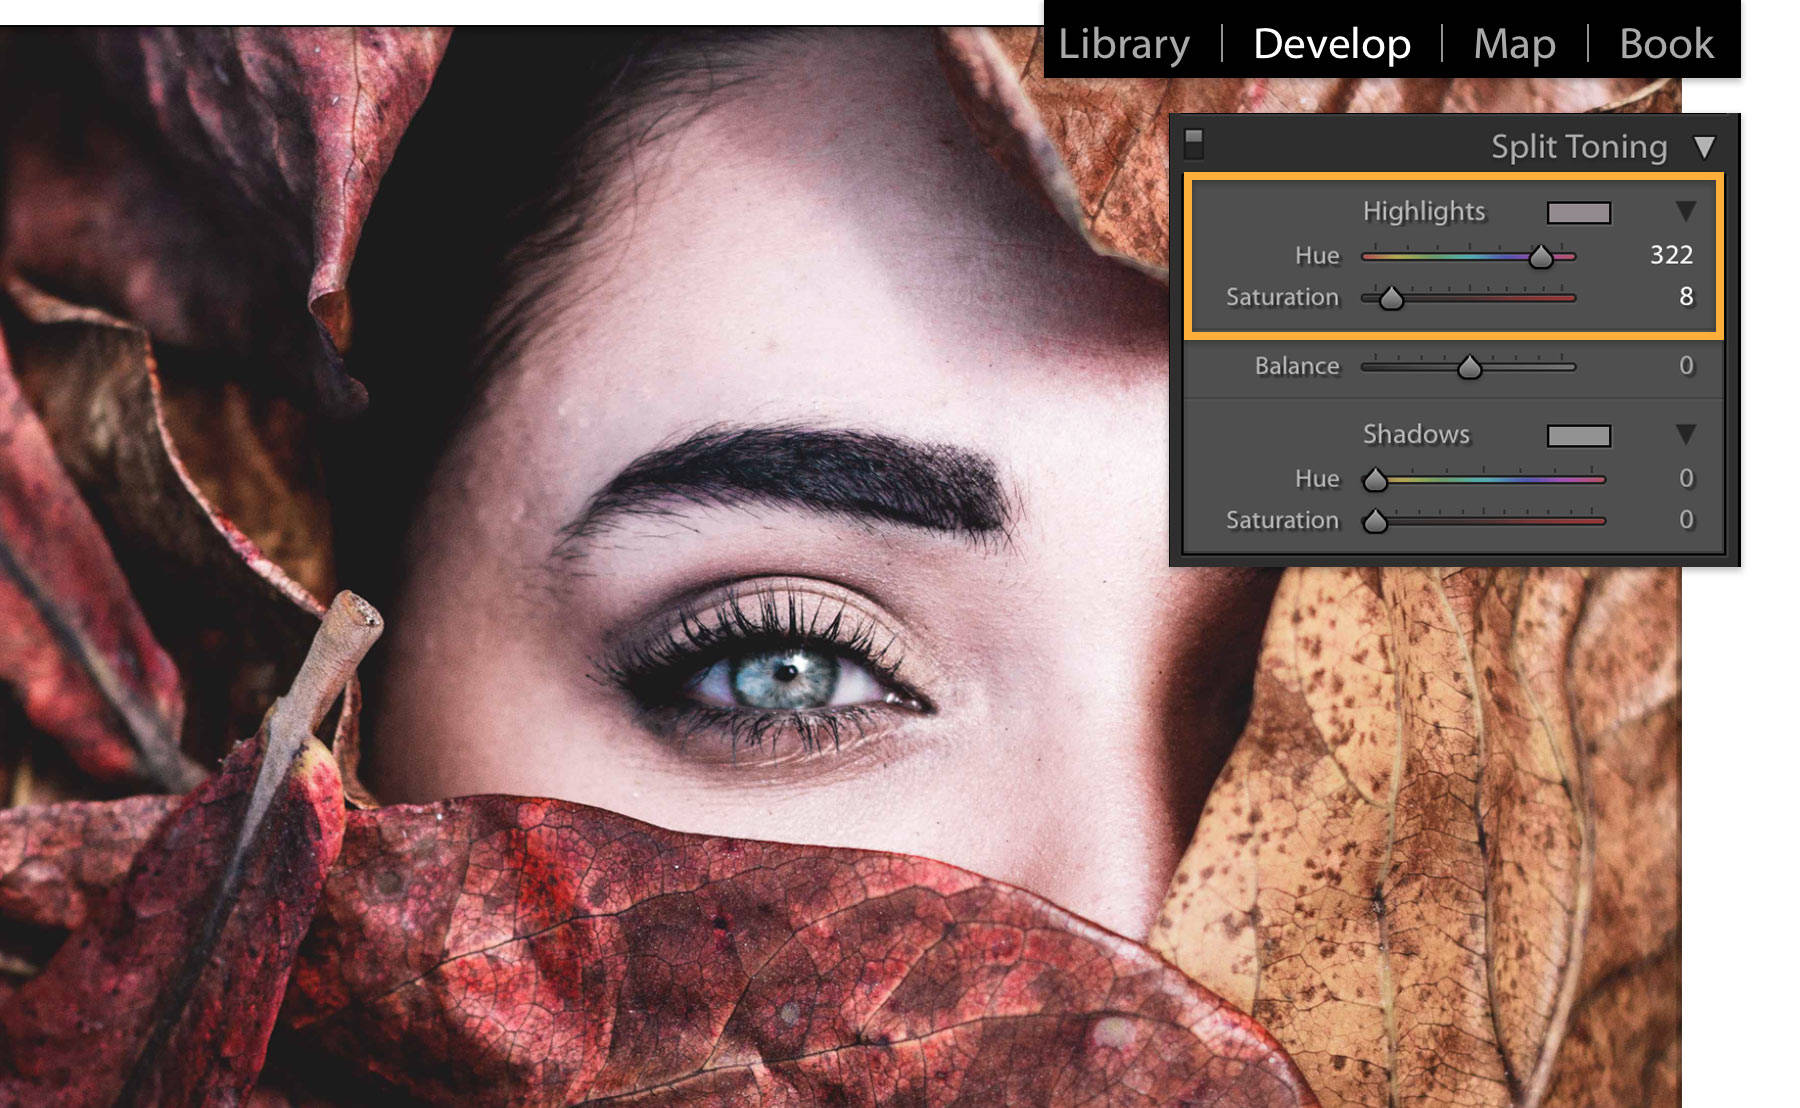The width and height of the screenshot is (1800, 1108).
Task: Click the Highlights Saturation slider knob
Action: (x=1390, y=299)
